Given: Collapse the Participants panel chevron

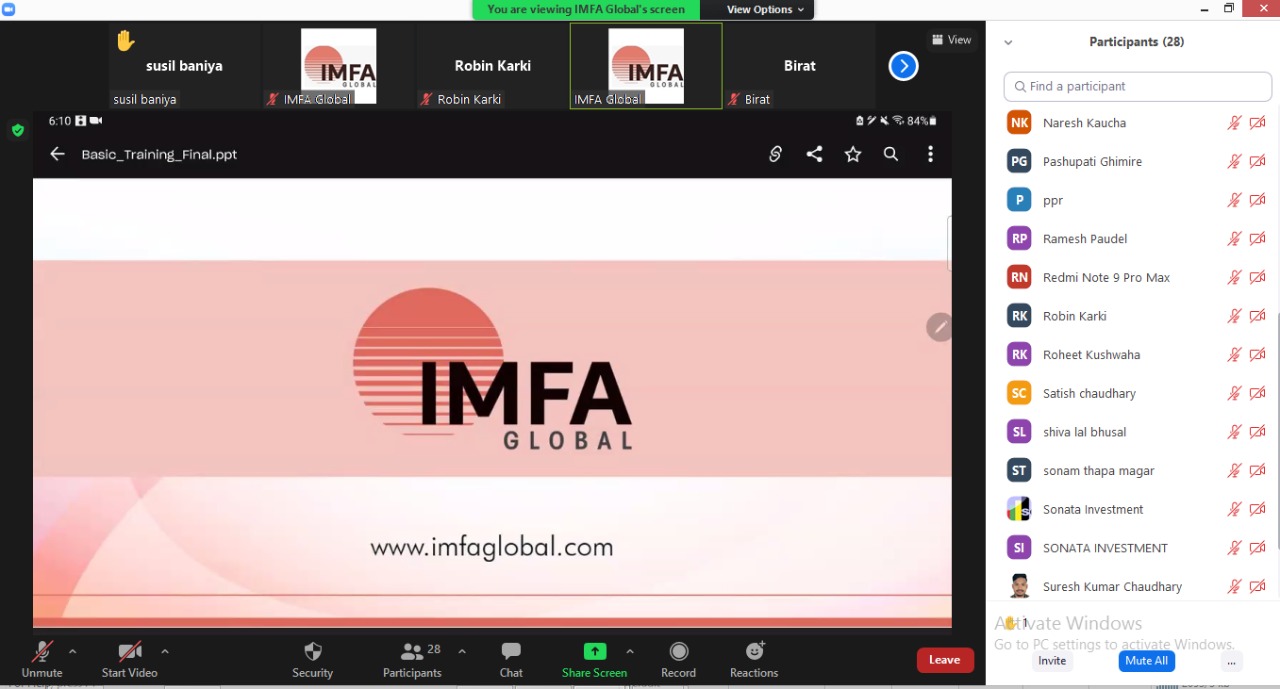Looking at the screenshot, I should click(1008, 42).
